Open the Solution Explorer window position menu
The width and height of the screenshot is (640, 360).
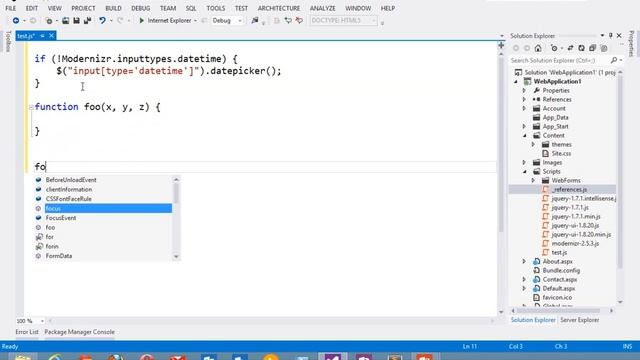click(x=602, y=36)
